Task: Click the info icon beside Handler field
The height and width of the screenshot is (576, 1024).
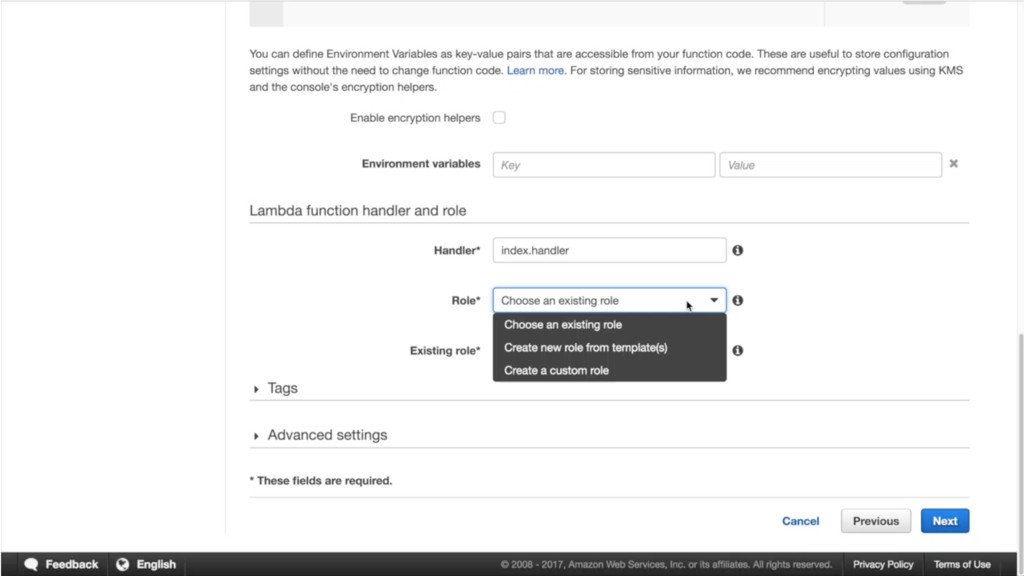Action: [737, 250]
